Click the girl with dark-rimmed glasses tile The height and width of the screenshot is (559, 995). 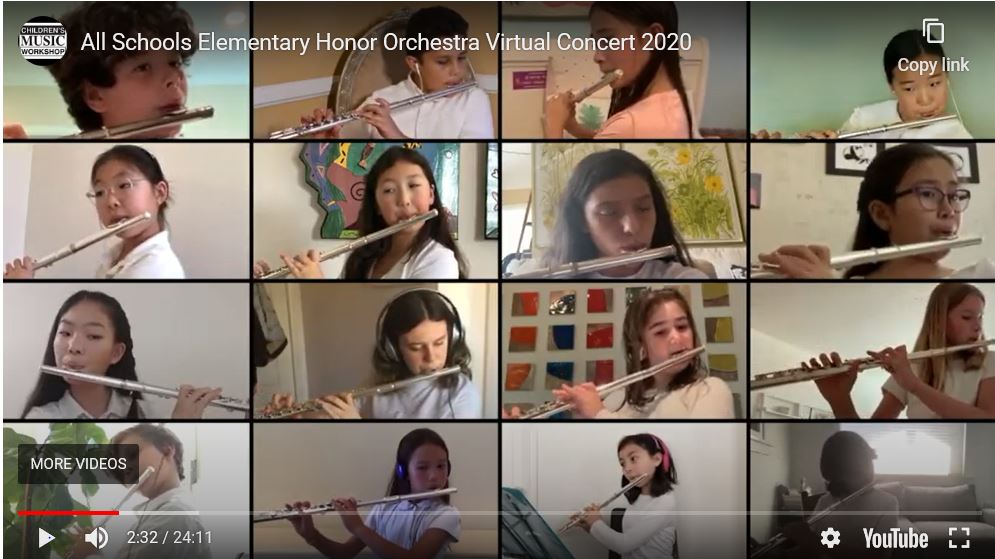click(x=873, y=211)
